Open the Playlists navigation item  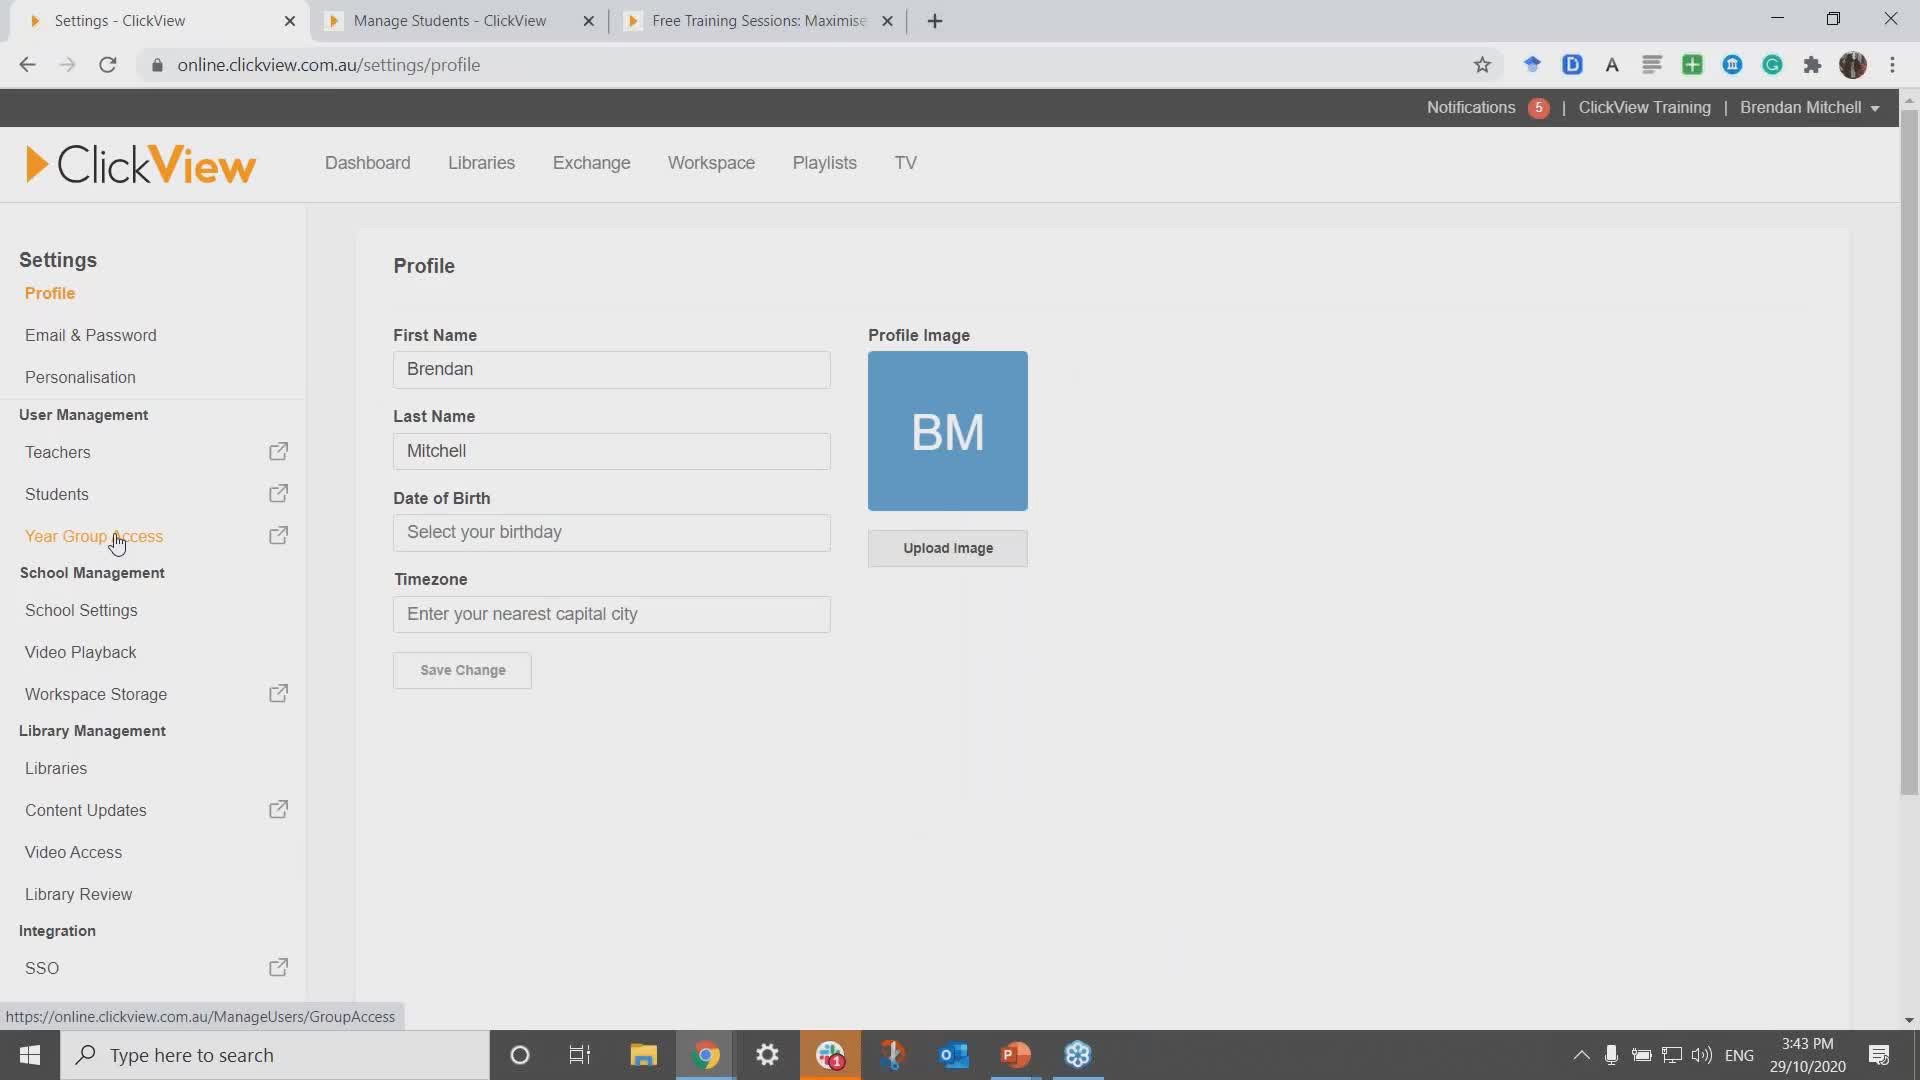(824, 163)
